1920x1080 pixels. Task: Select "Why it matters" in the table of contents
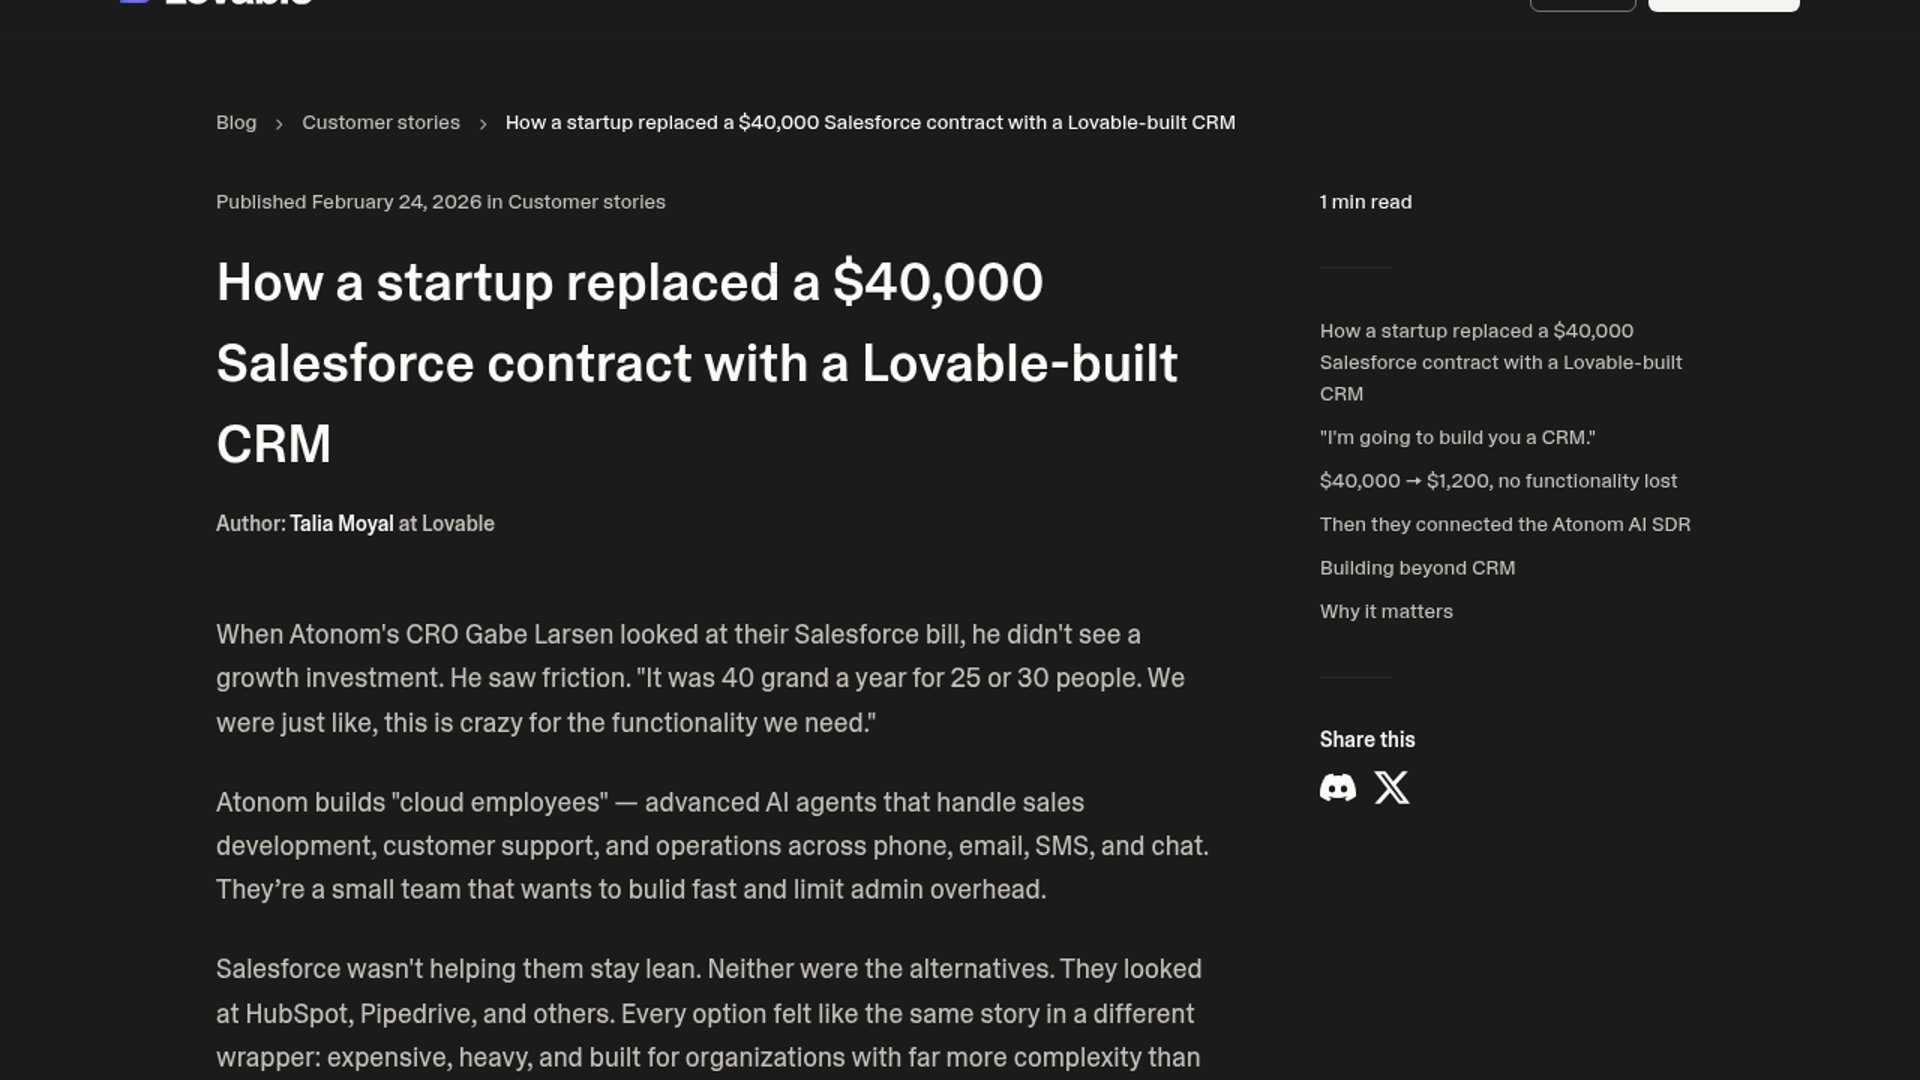(1386, 612)
